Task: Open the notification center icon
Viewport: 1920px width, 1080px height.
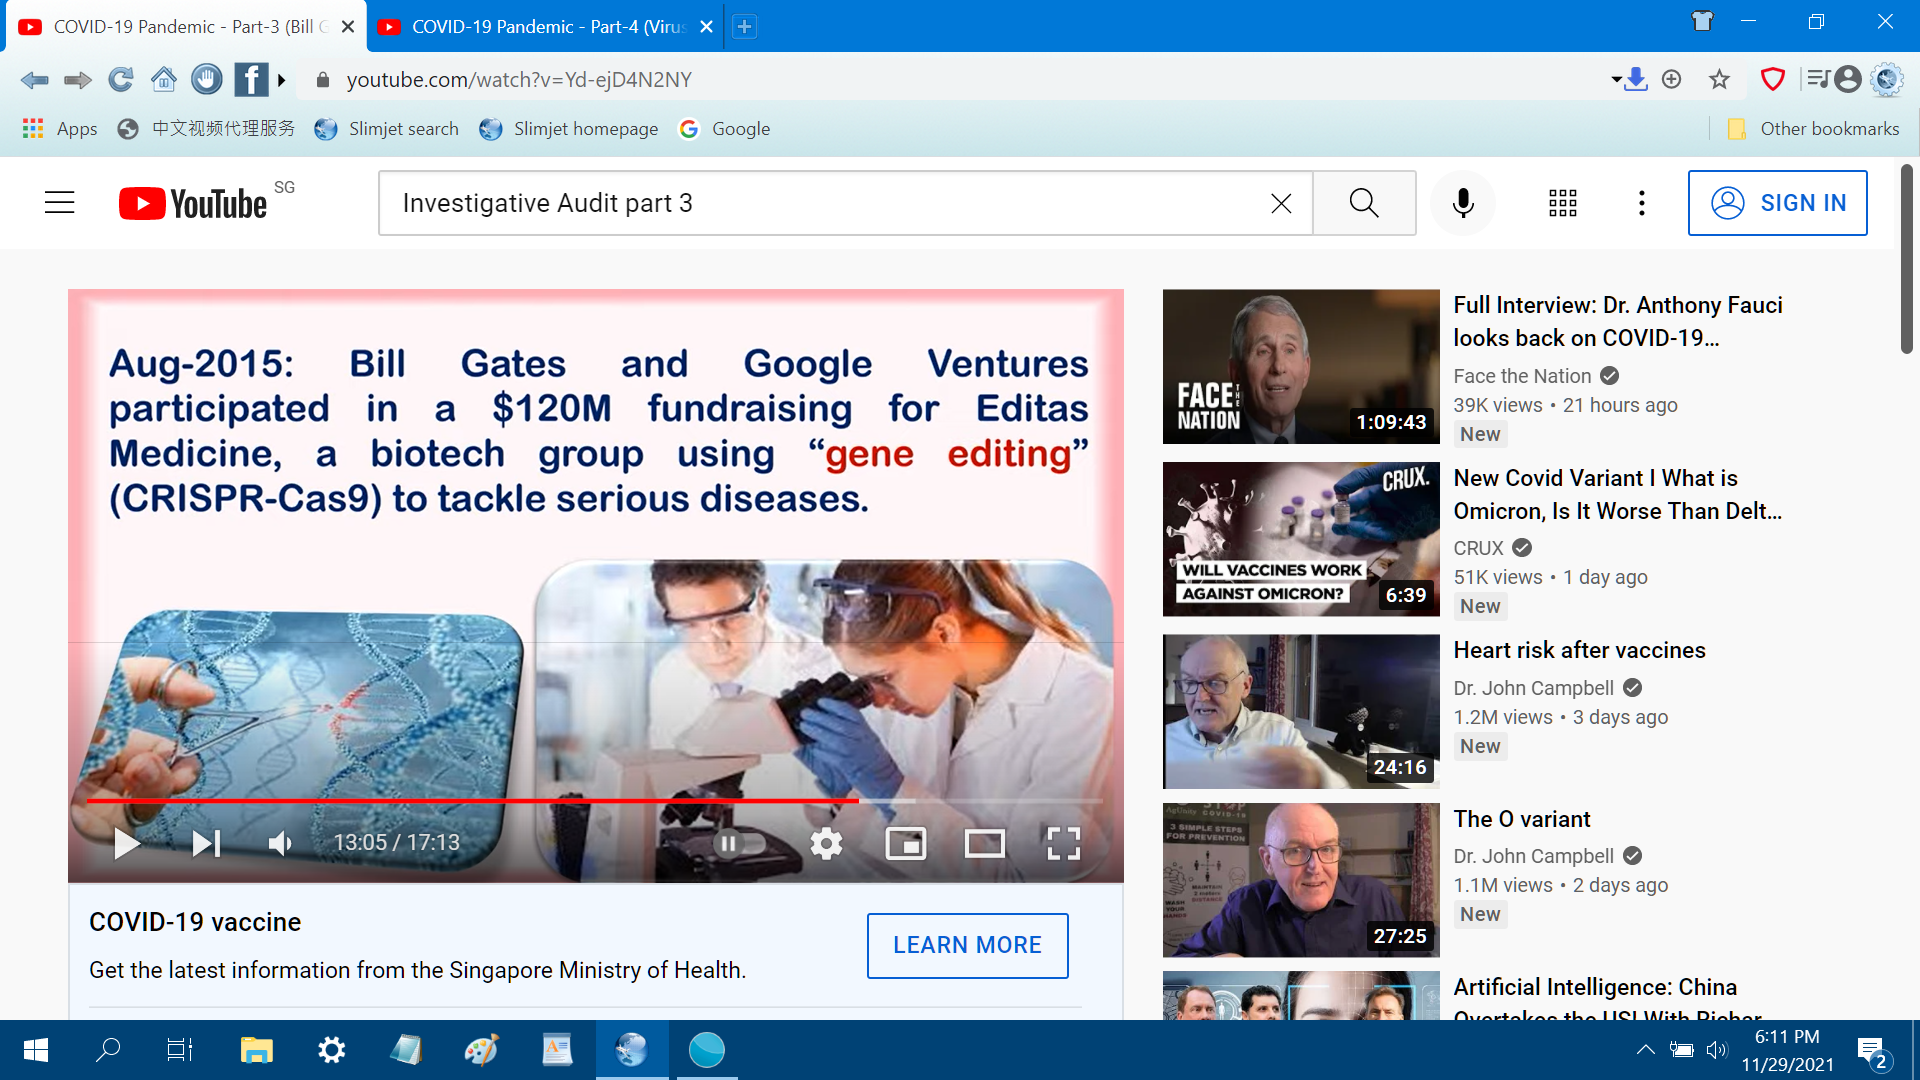Action: pyautogui.click(x=1872, y=1052)
